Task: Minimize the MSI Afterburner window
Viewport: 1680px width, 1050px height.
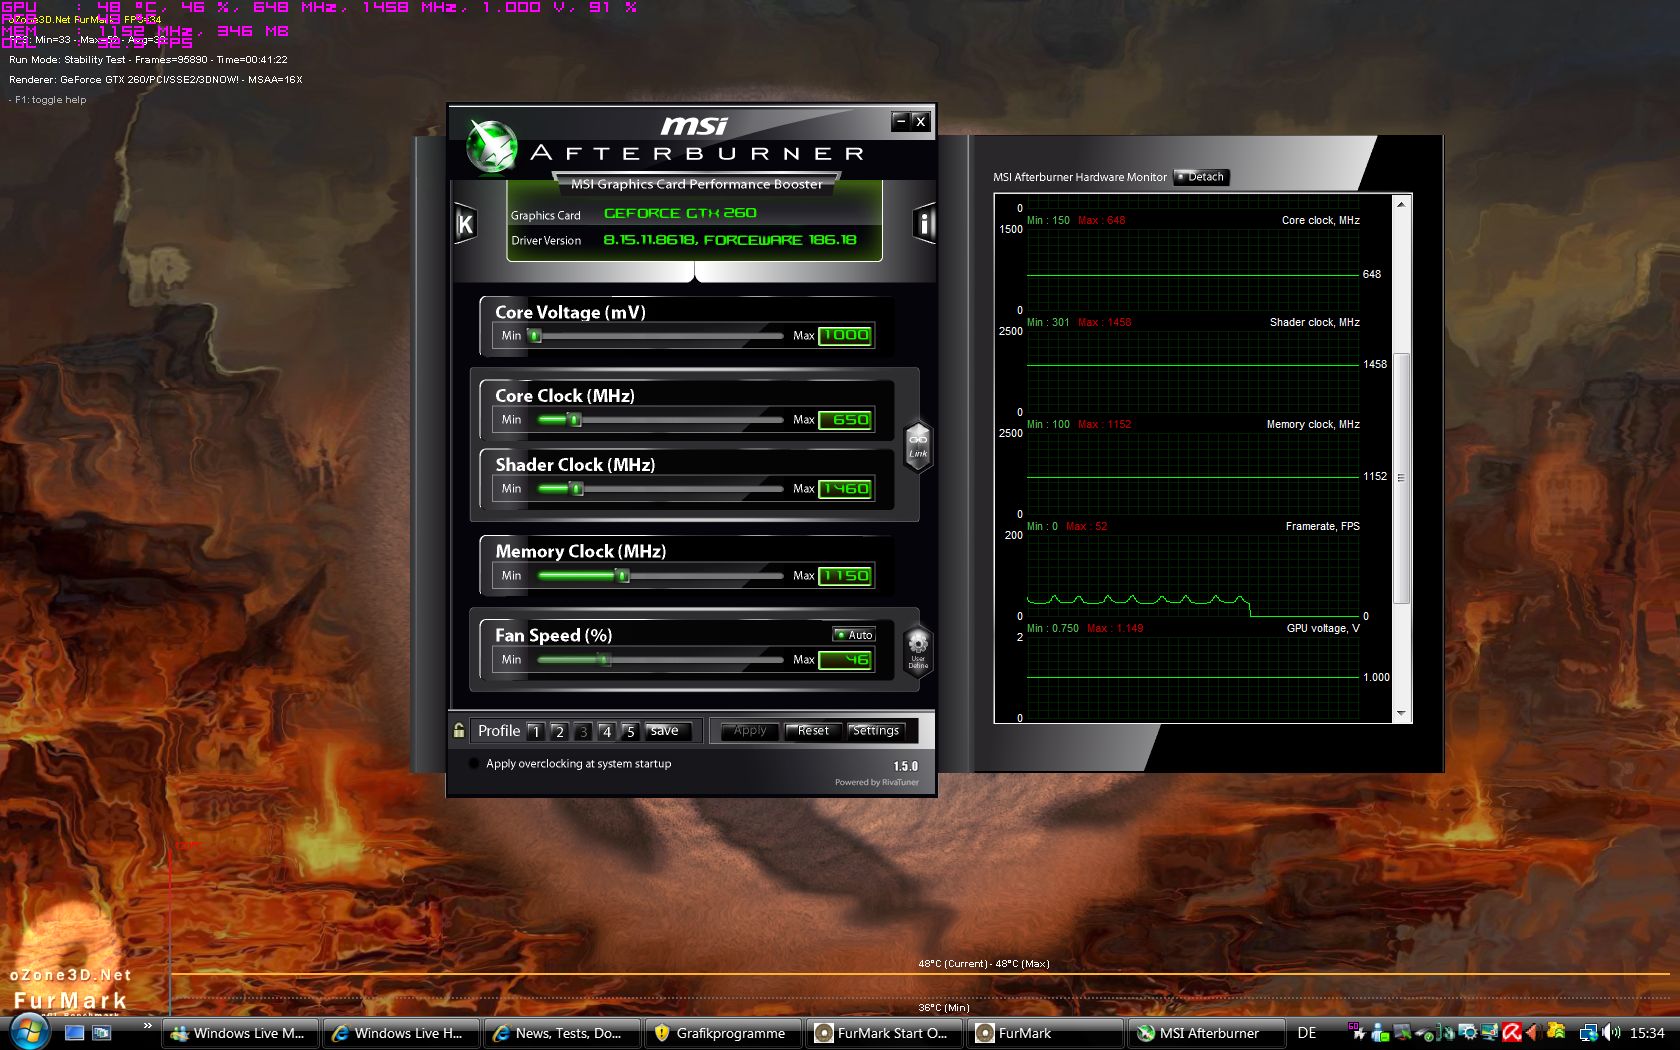Action: tap(900, 121)
